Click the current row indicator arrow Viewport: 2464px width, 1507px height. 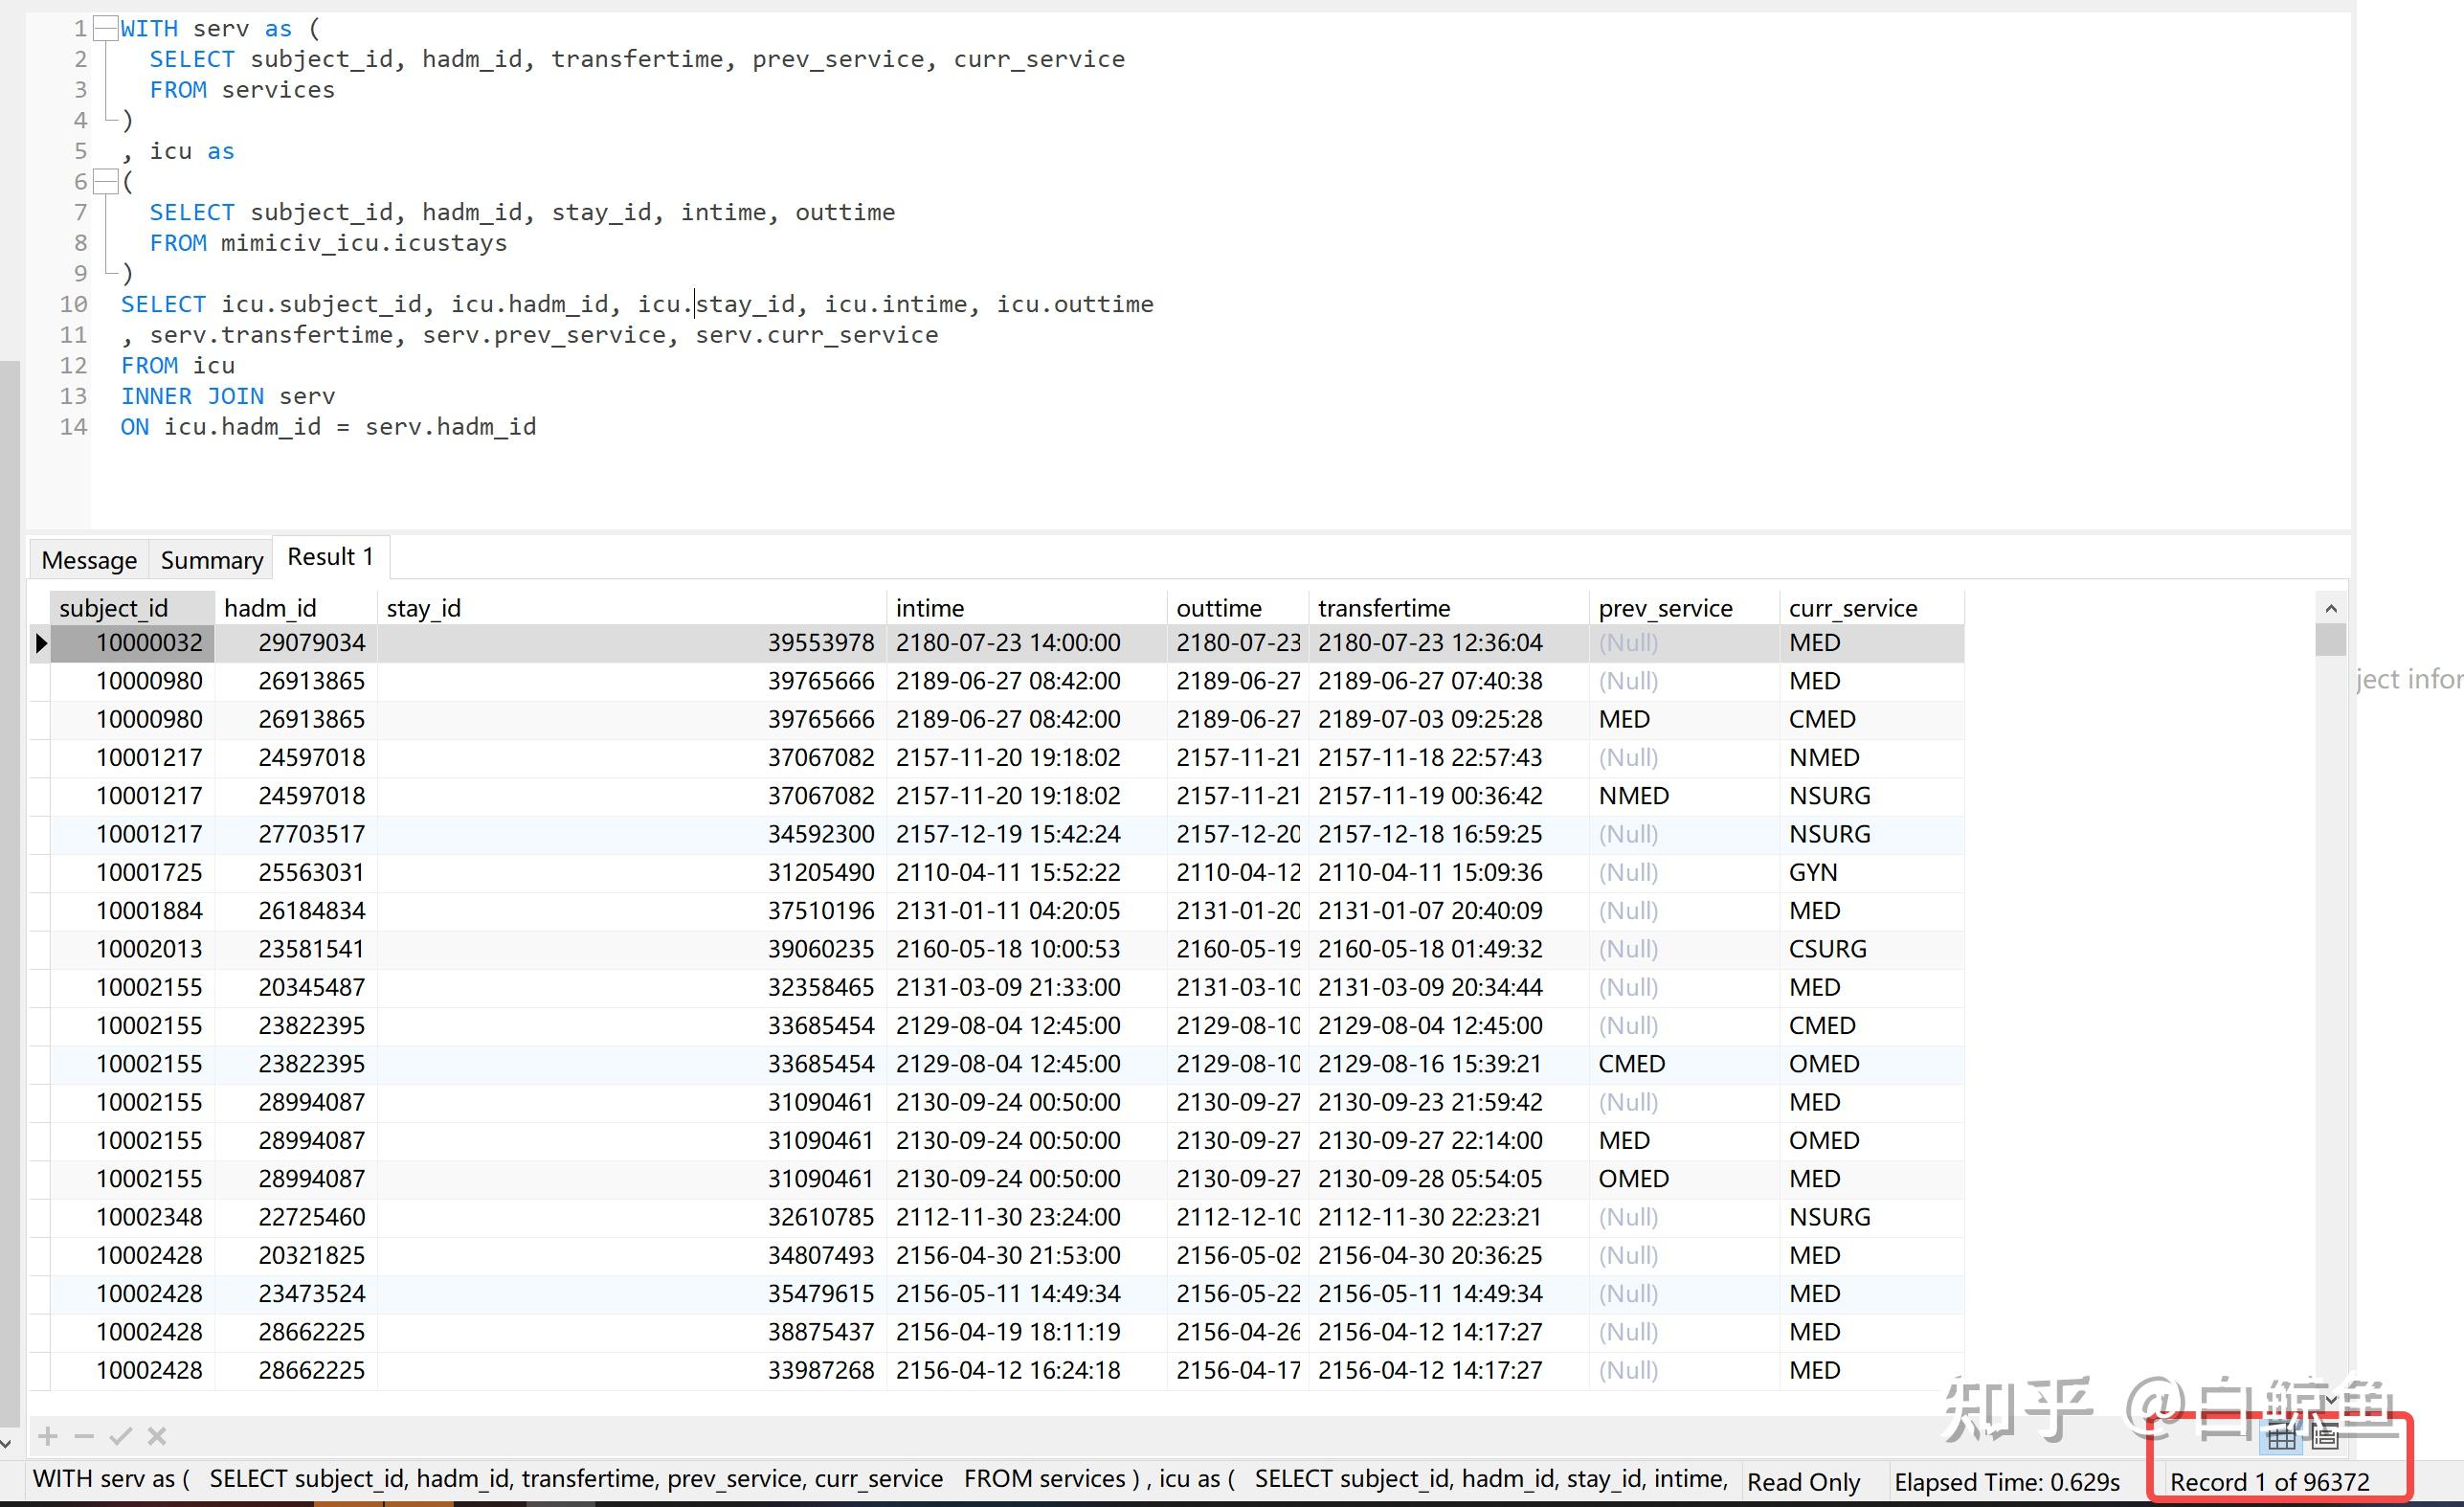coord(41,643)
